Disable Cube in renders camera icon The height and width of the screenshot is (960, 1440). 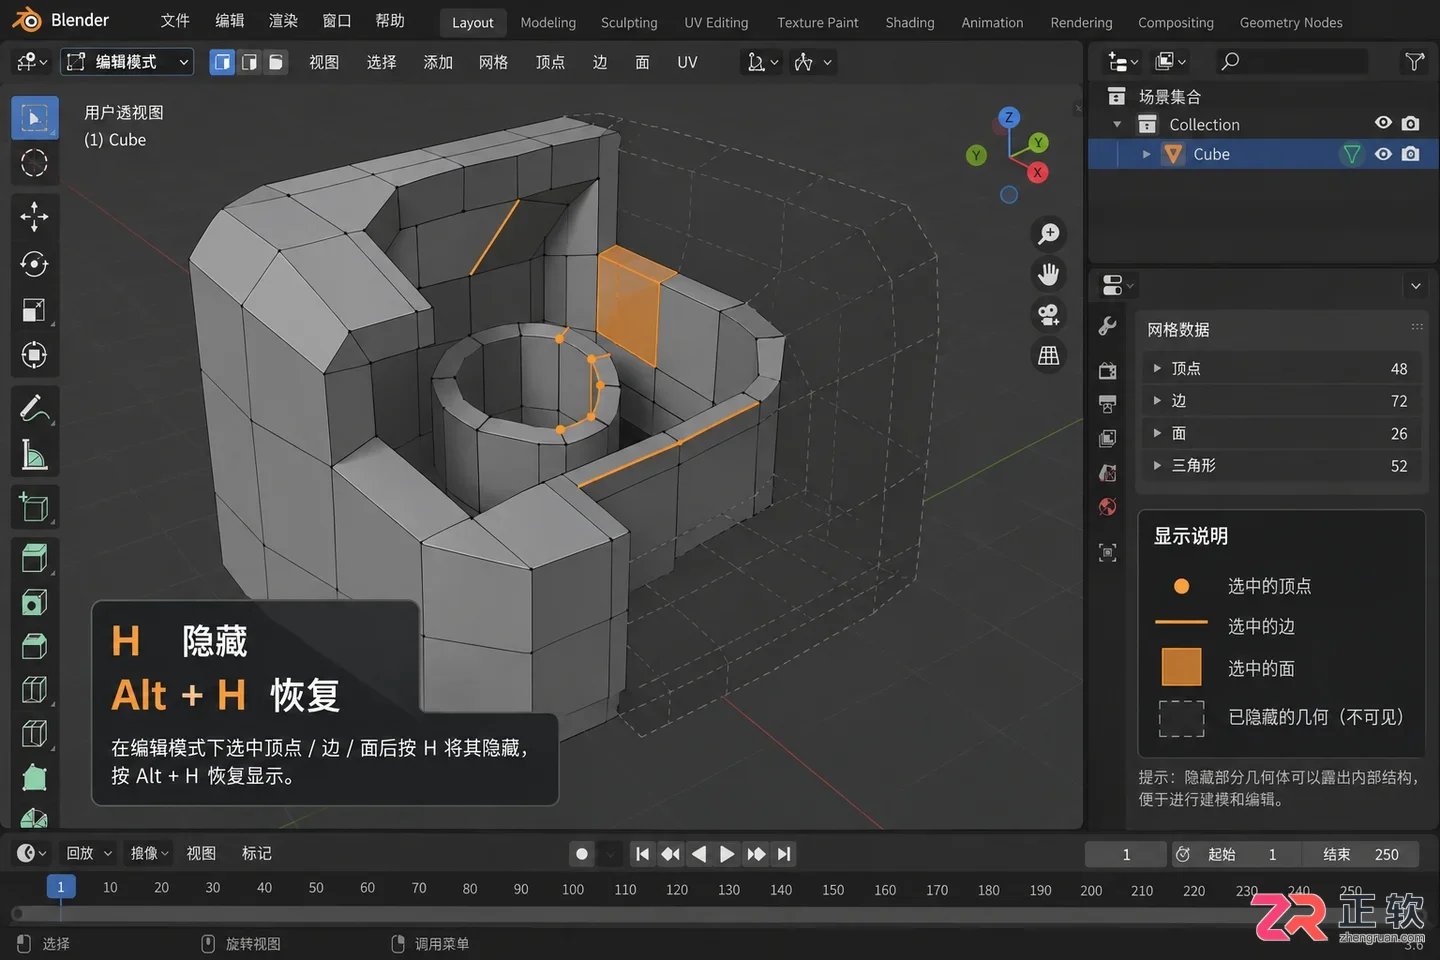[x=1410, y=154]
